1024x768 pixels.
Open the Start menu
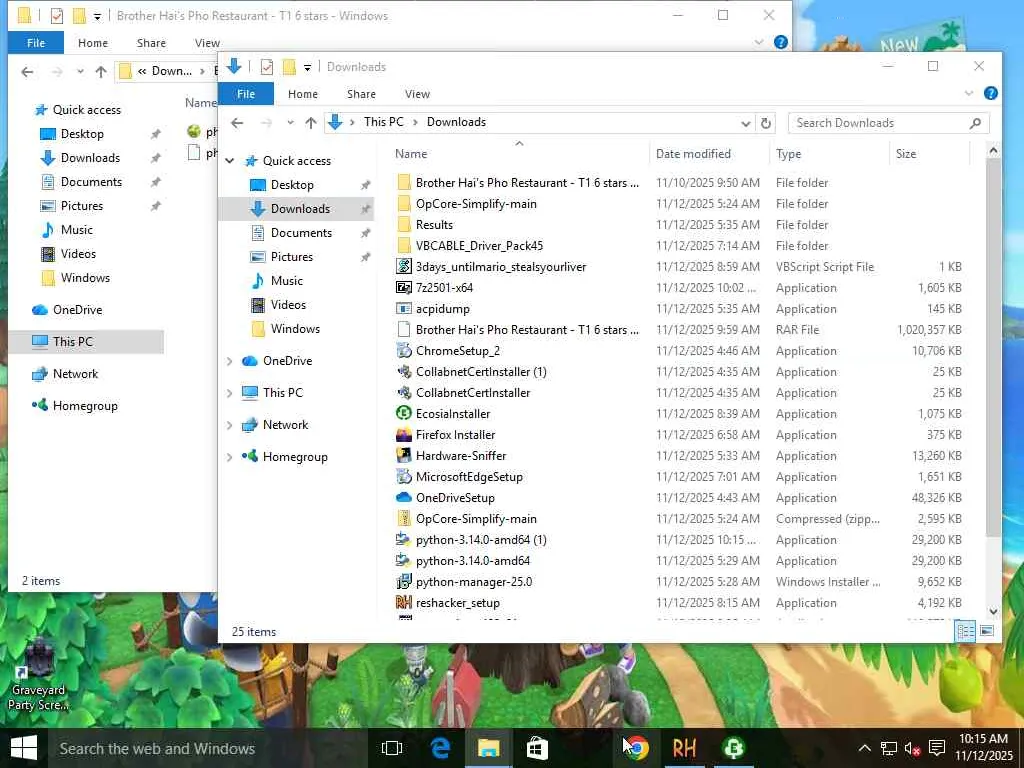coord(24,748)
